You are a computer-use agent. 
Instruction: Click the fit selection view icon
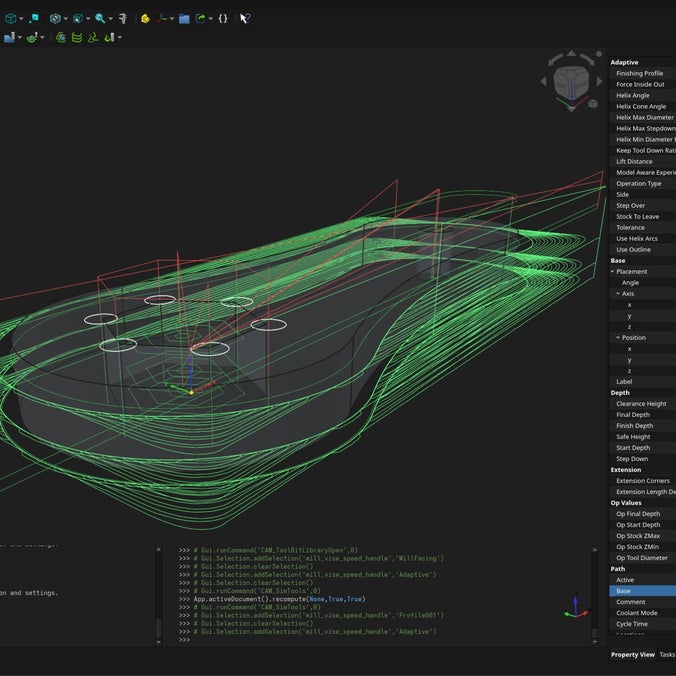(34, 19)
